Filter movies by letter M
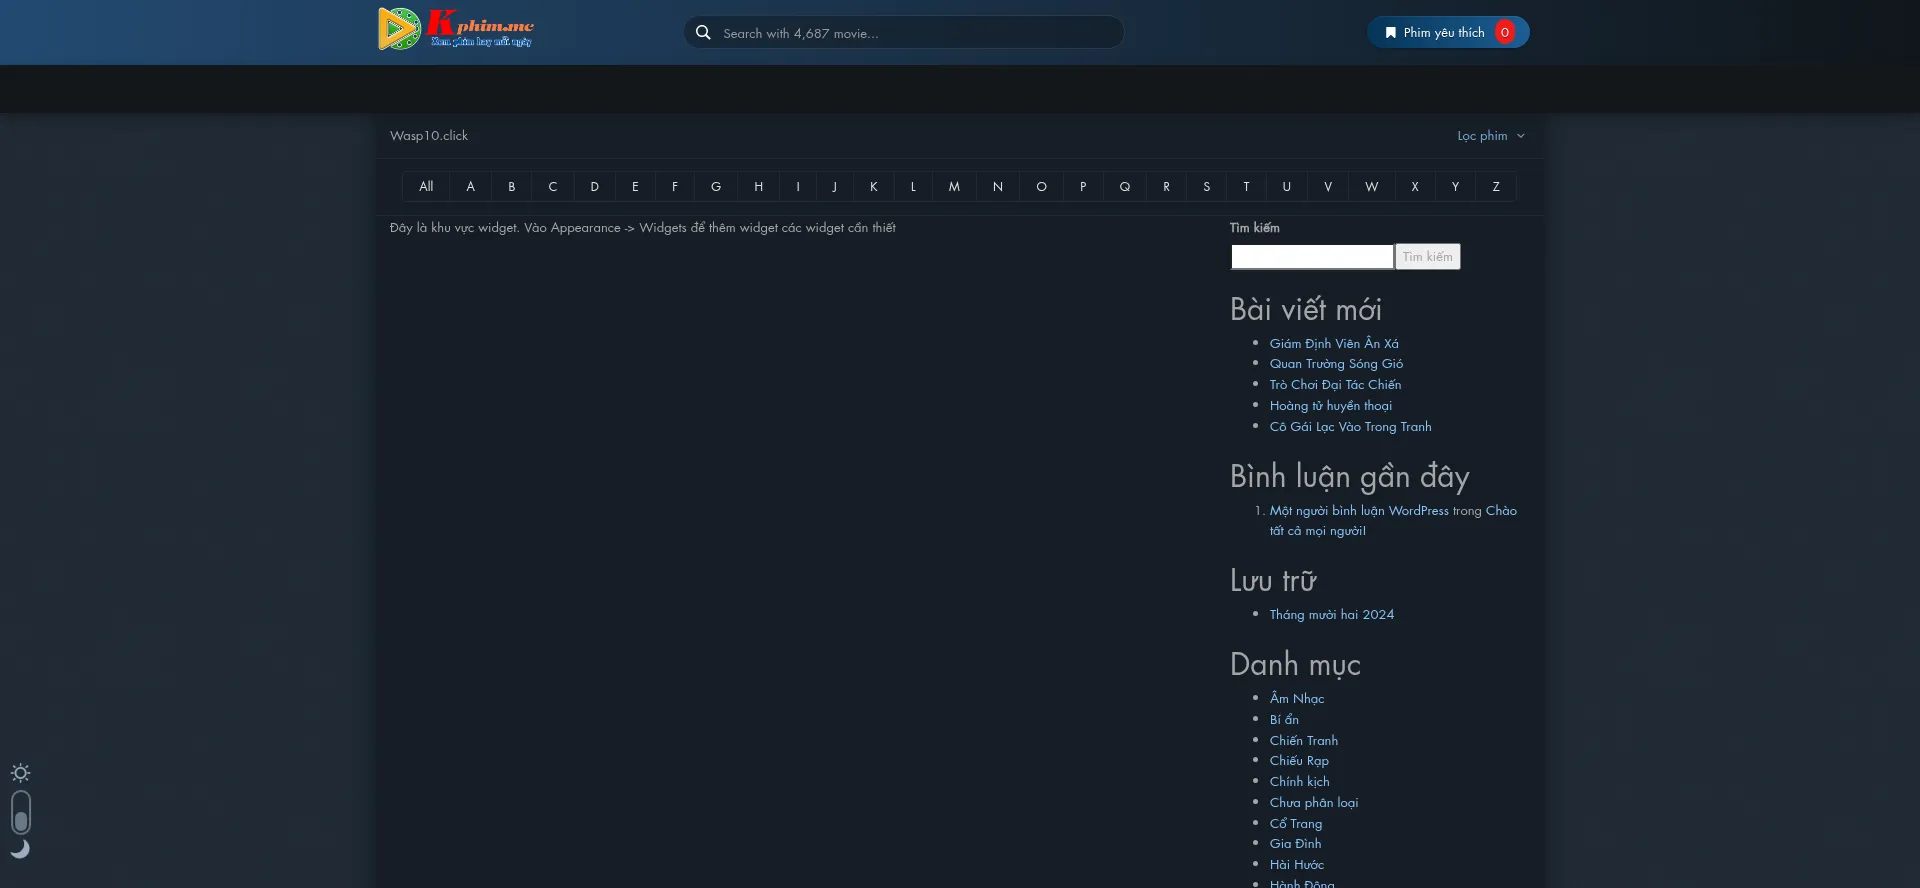This screenshot has height=888, width=1920. 954,187
